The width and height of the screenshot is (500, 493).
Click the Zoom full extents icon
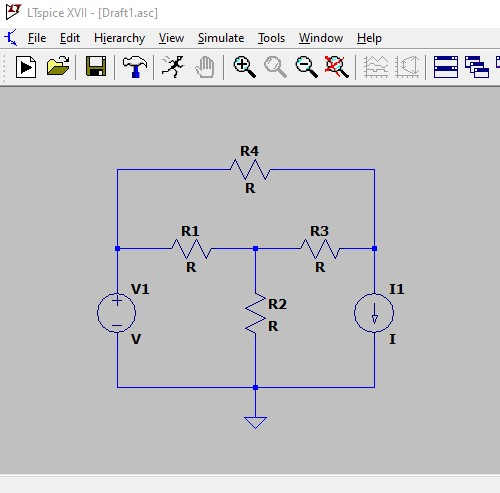tap(337, 67)
